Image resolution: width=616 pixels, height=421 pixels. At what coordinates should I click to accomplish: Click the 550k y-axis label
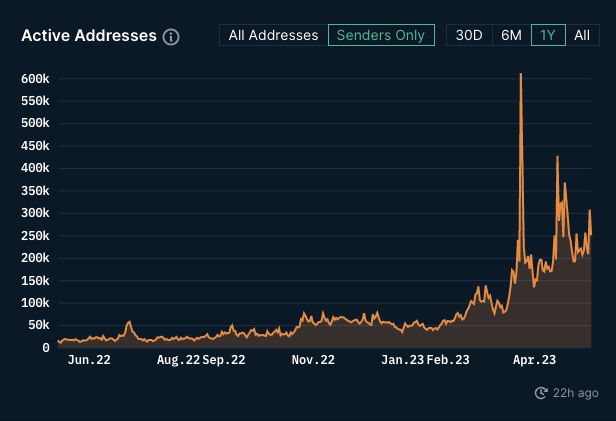[35, 101]
